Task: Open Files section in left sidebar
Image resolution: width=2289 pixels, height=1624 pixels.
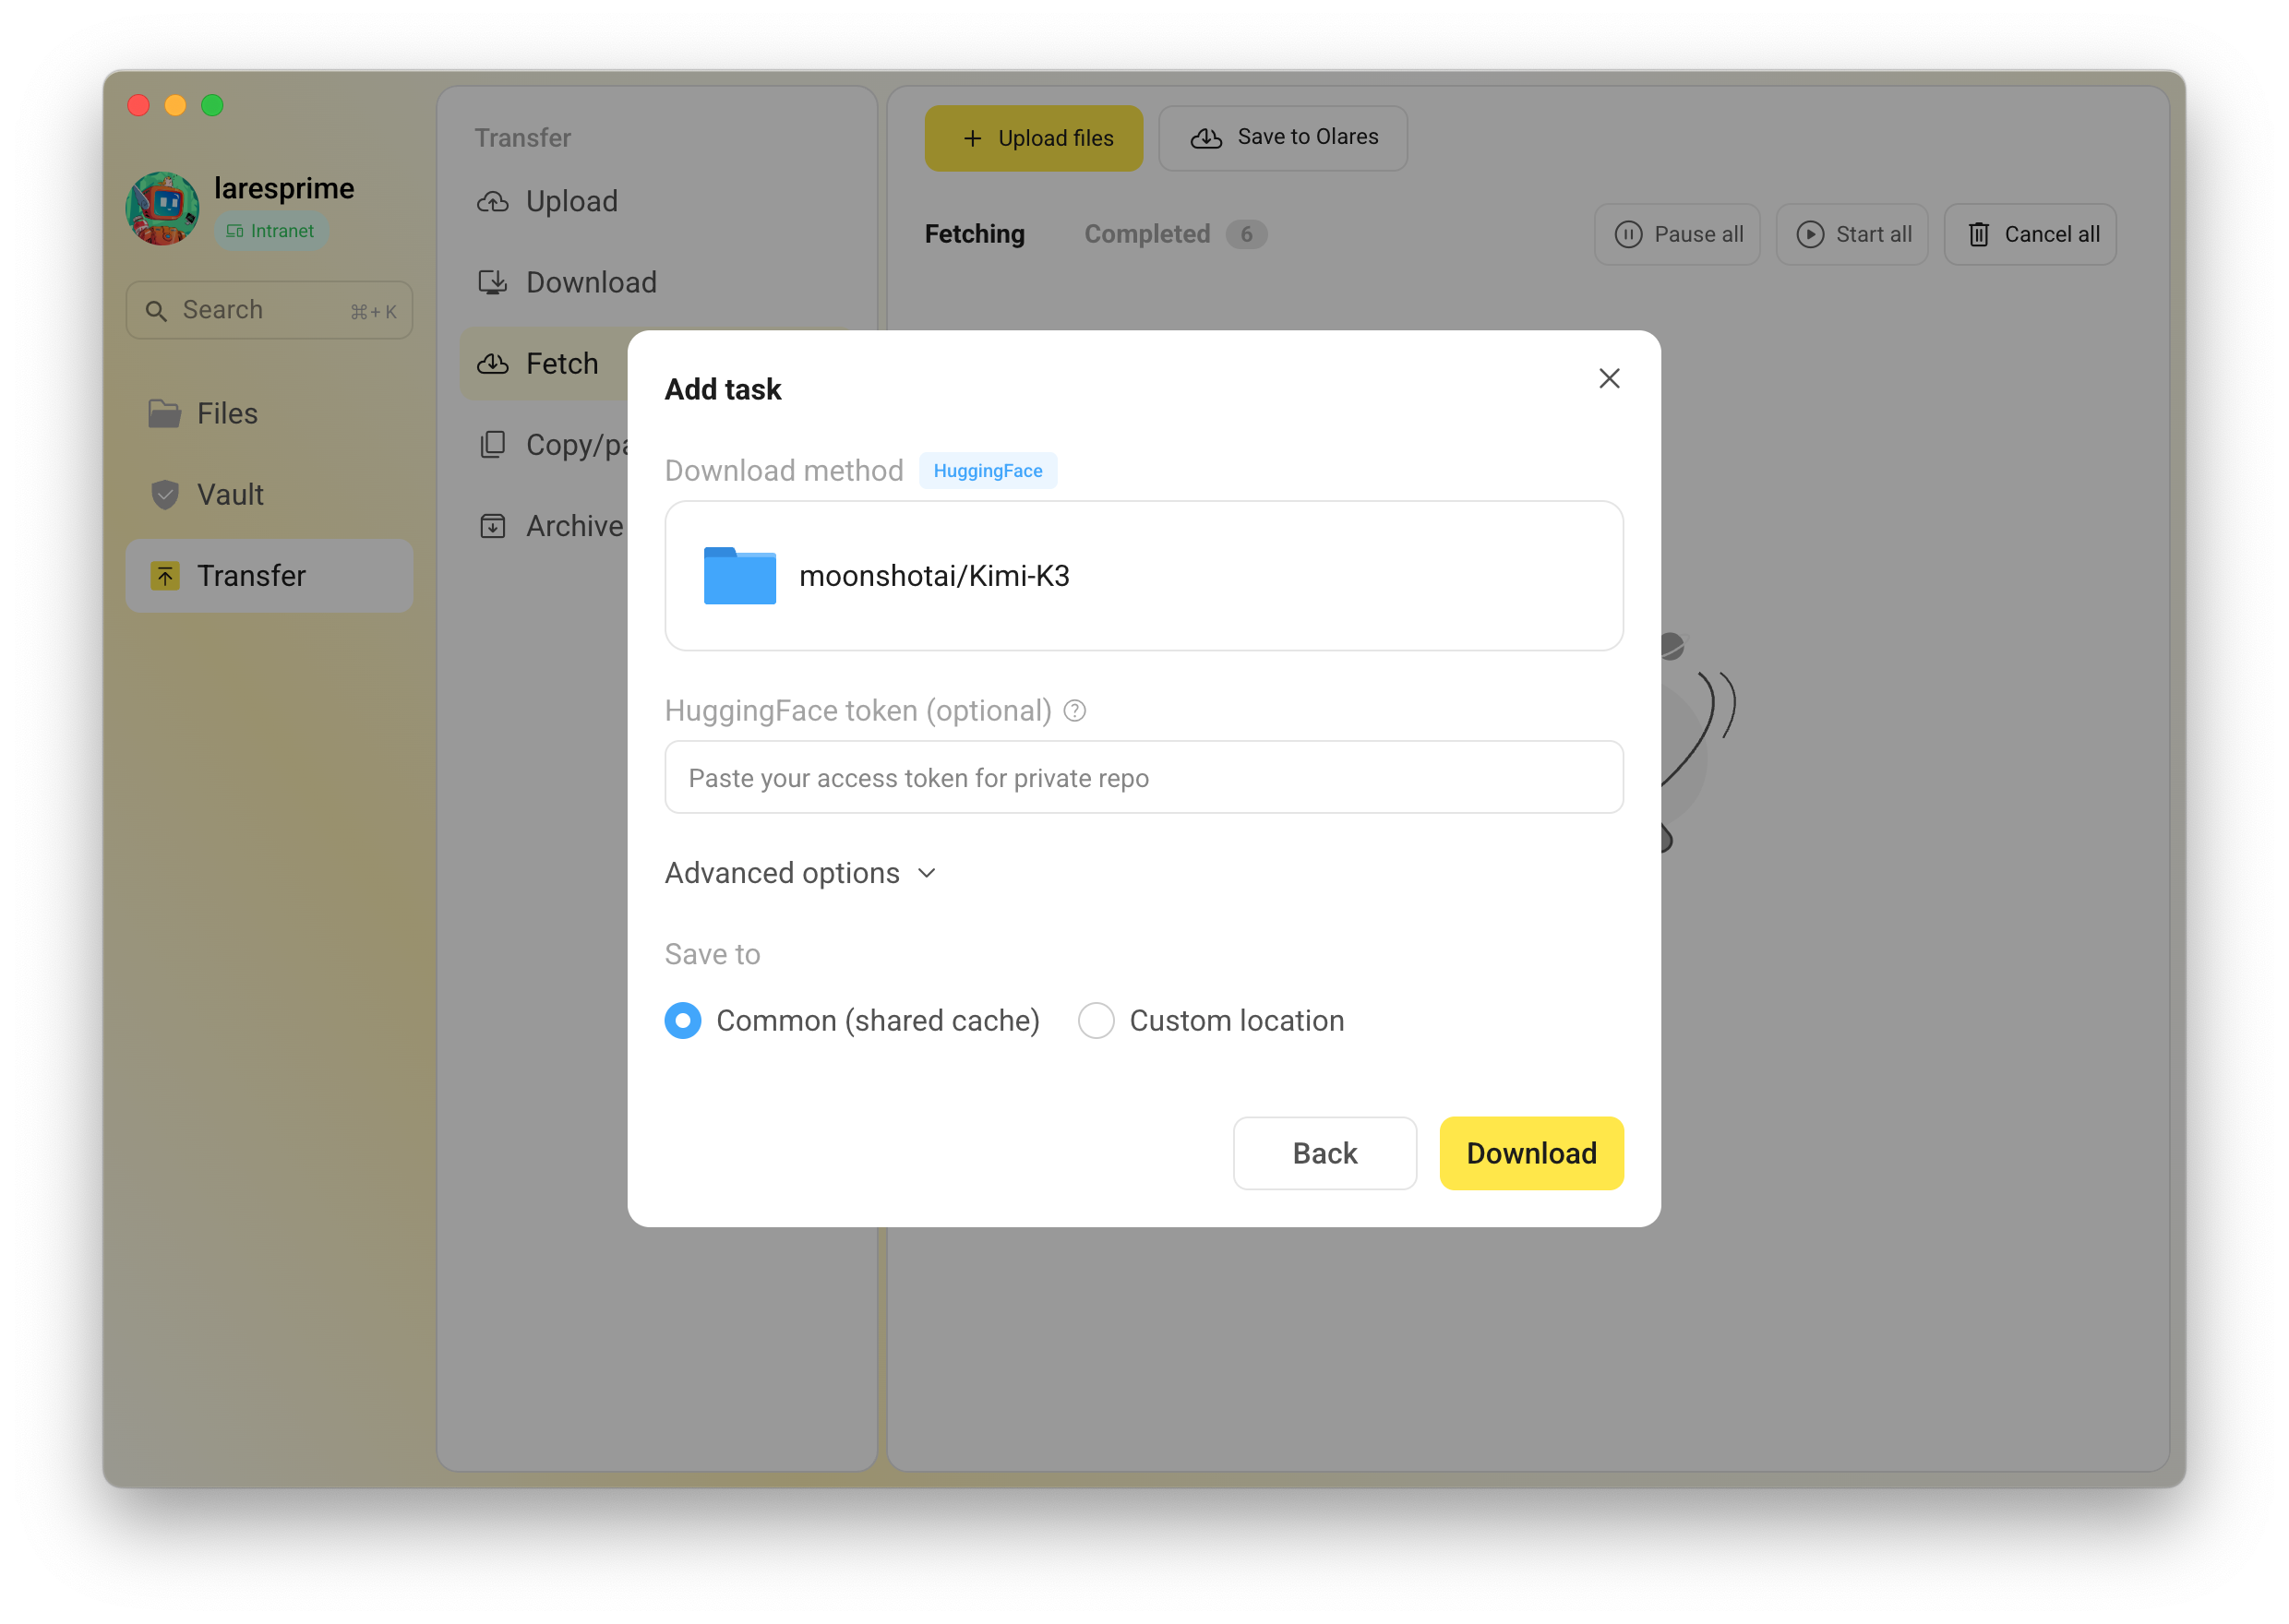Action: click(269, 413)
